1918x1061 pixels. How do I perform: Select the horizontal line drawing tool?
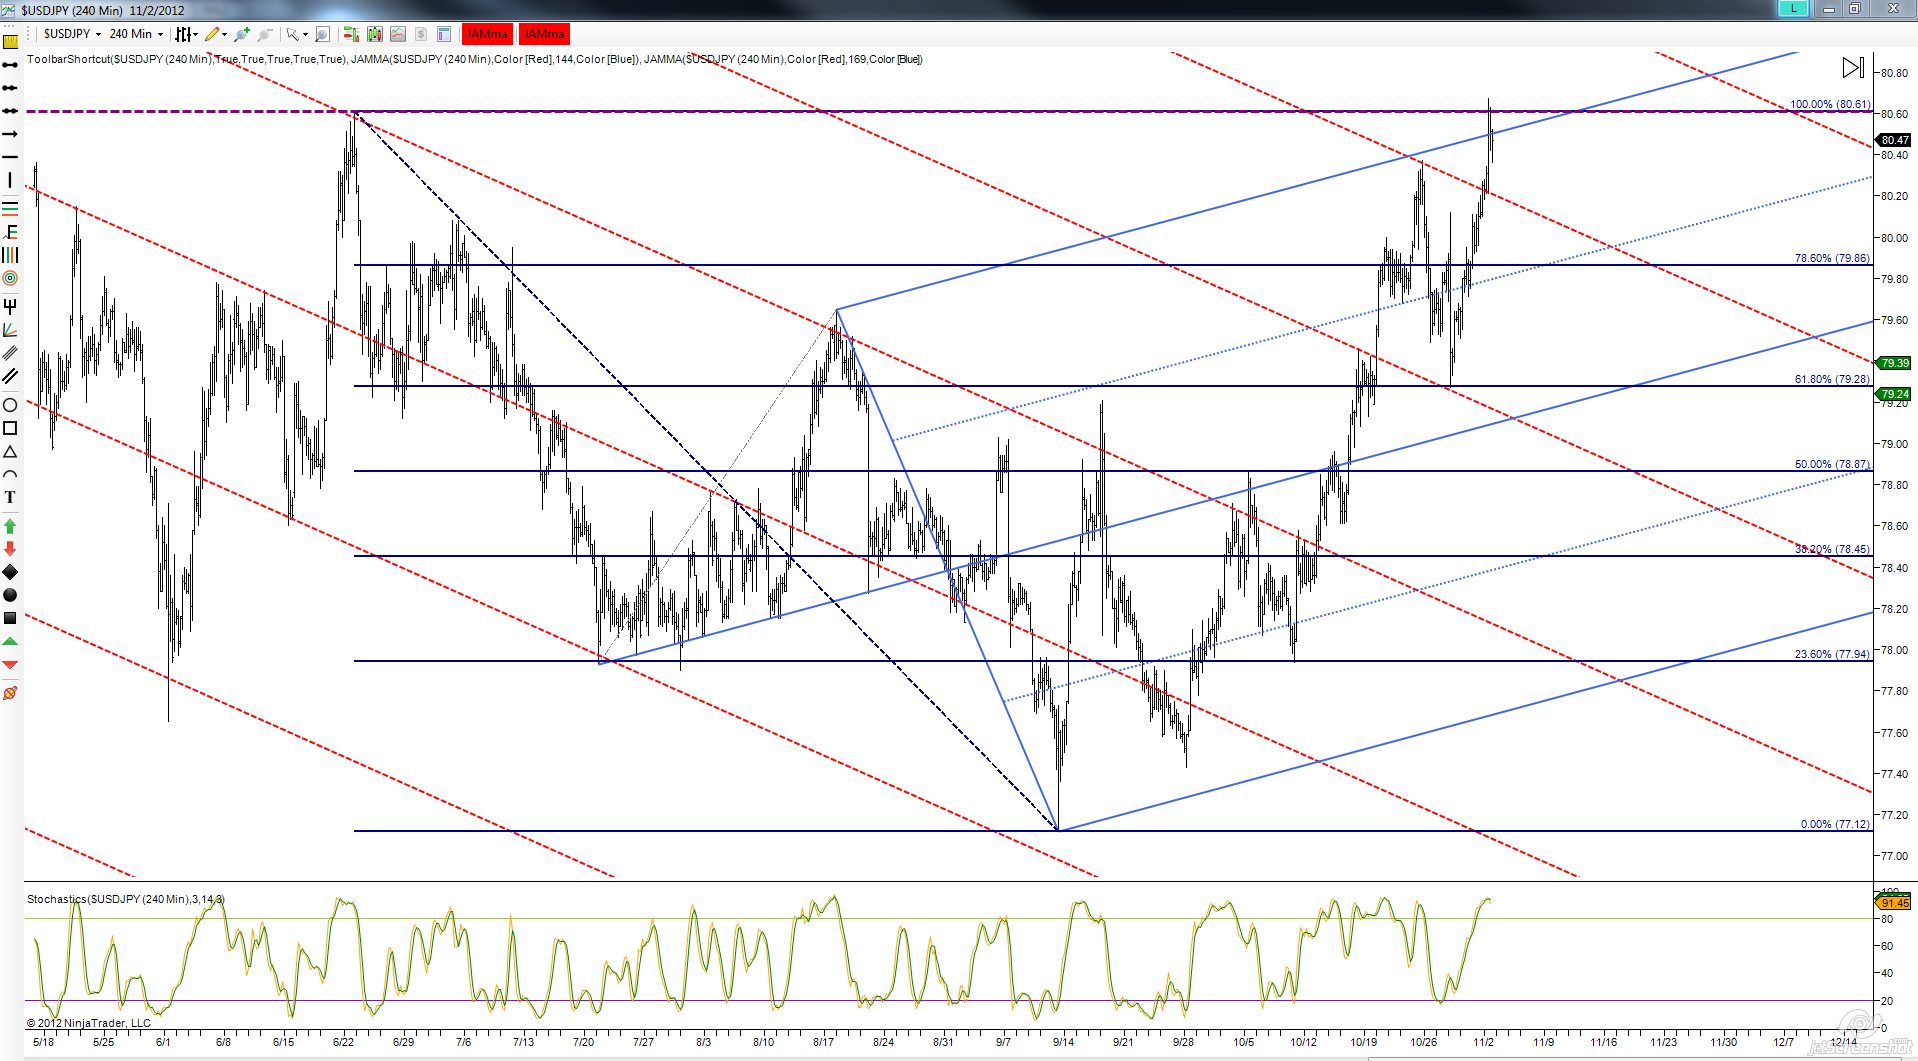tap(10, 157)
